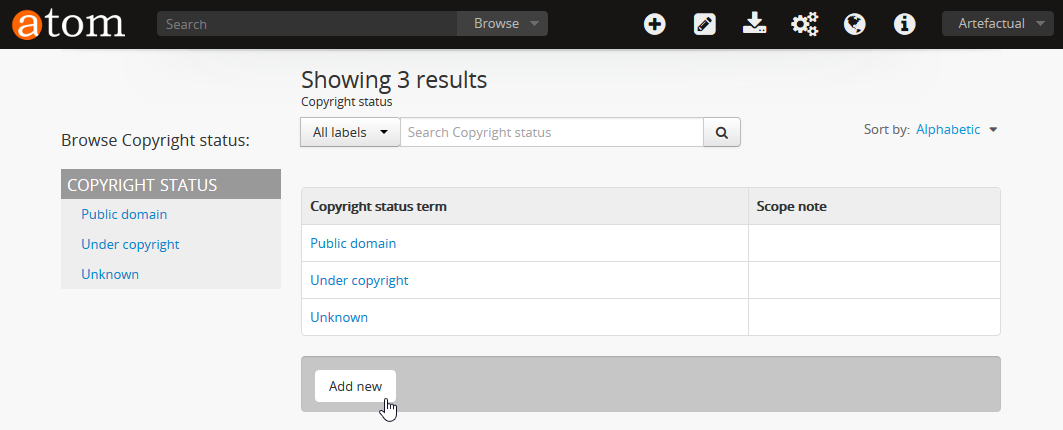Select Under copyright in sidebar list
The height and width of the screenshot is (430, 1063).
click(x=130, y=244)
